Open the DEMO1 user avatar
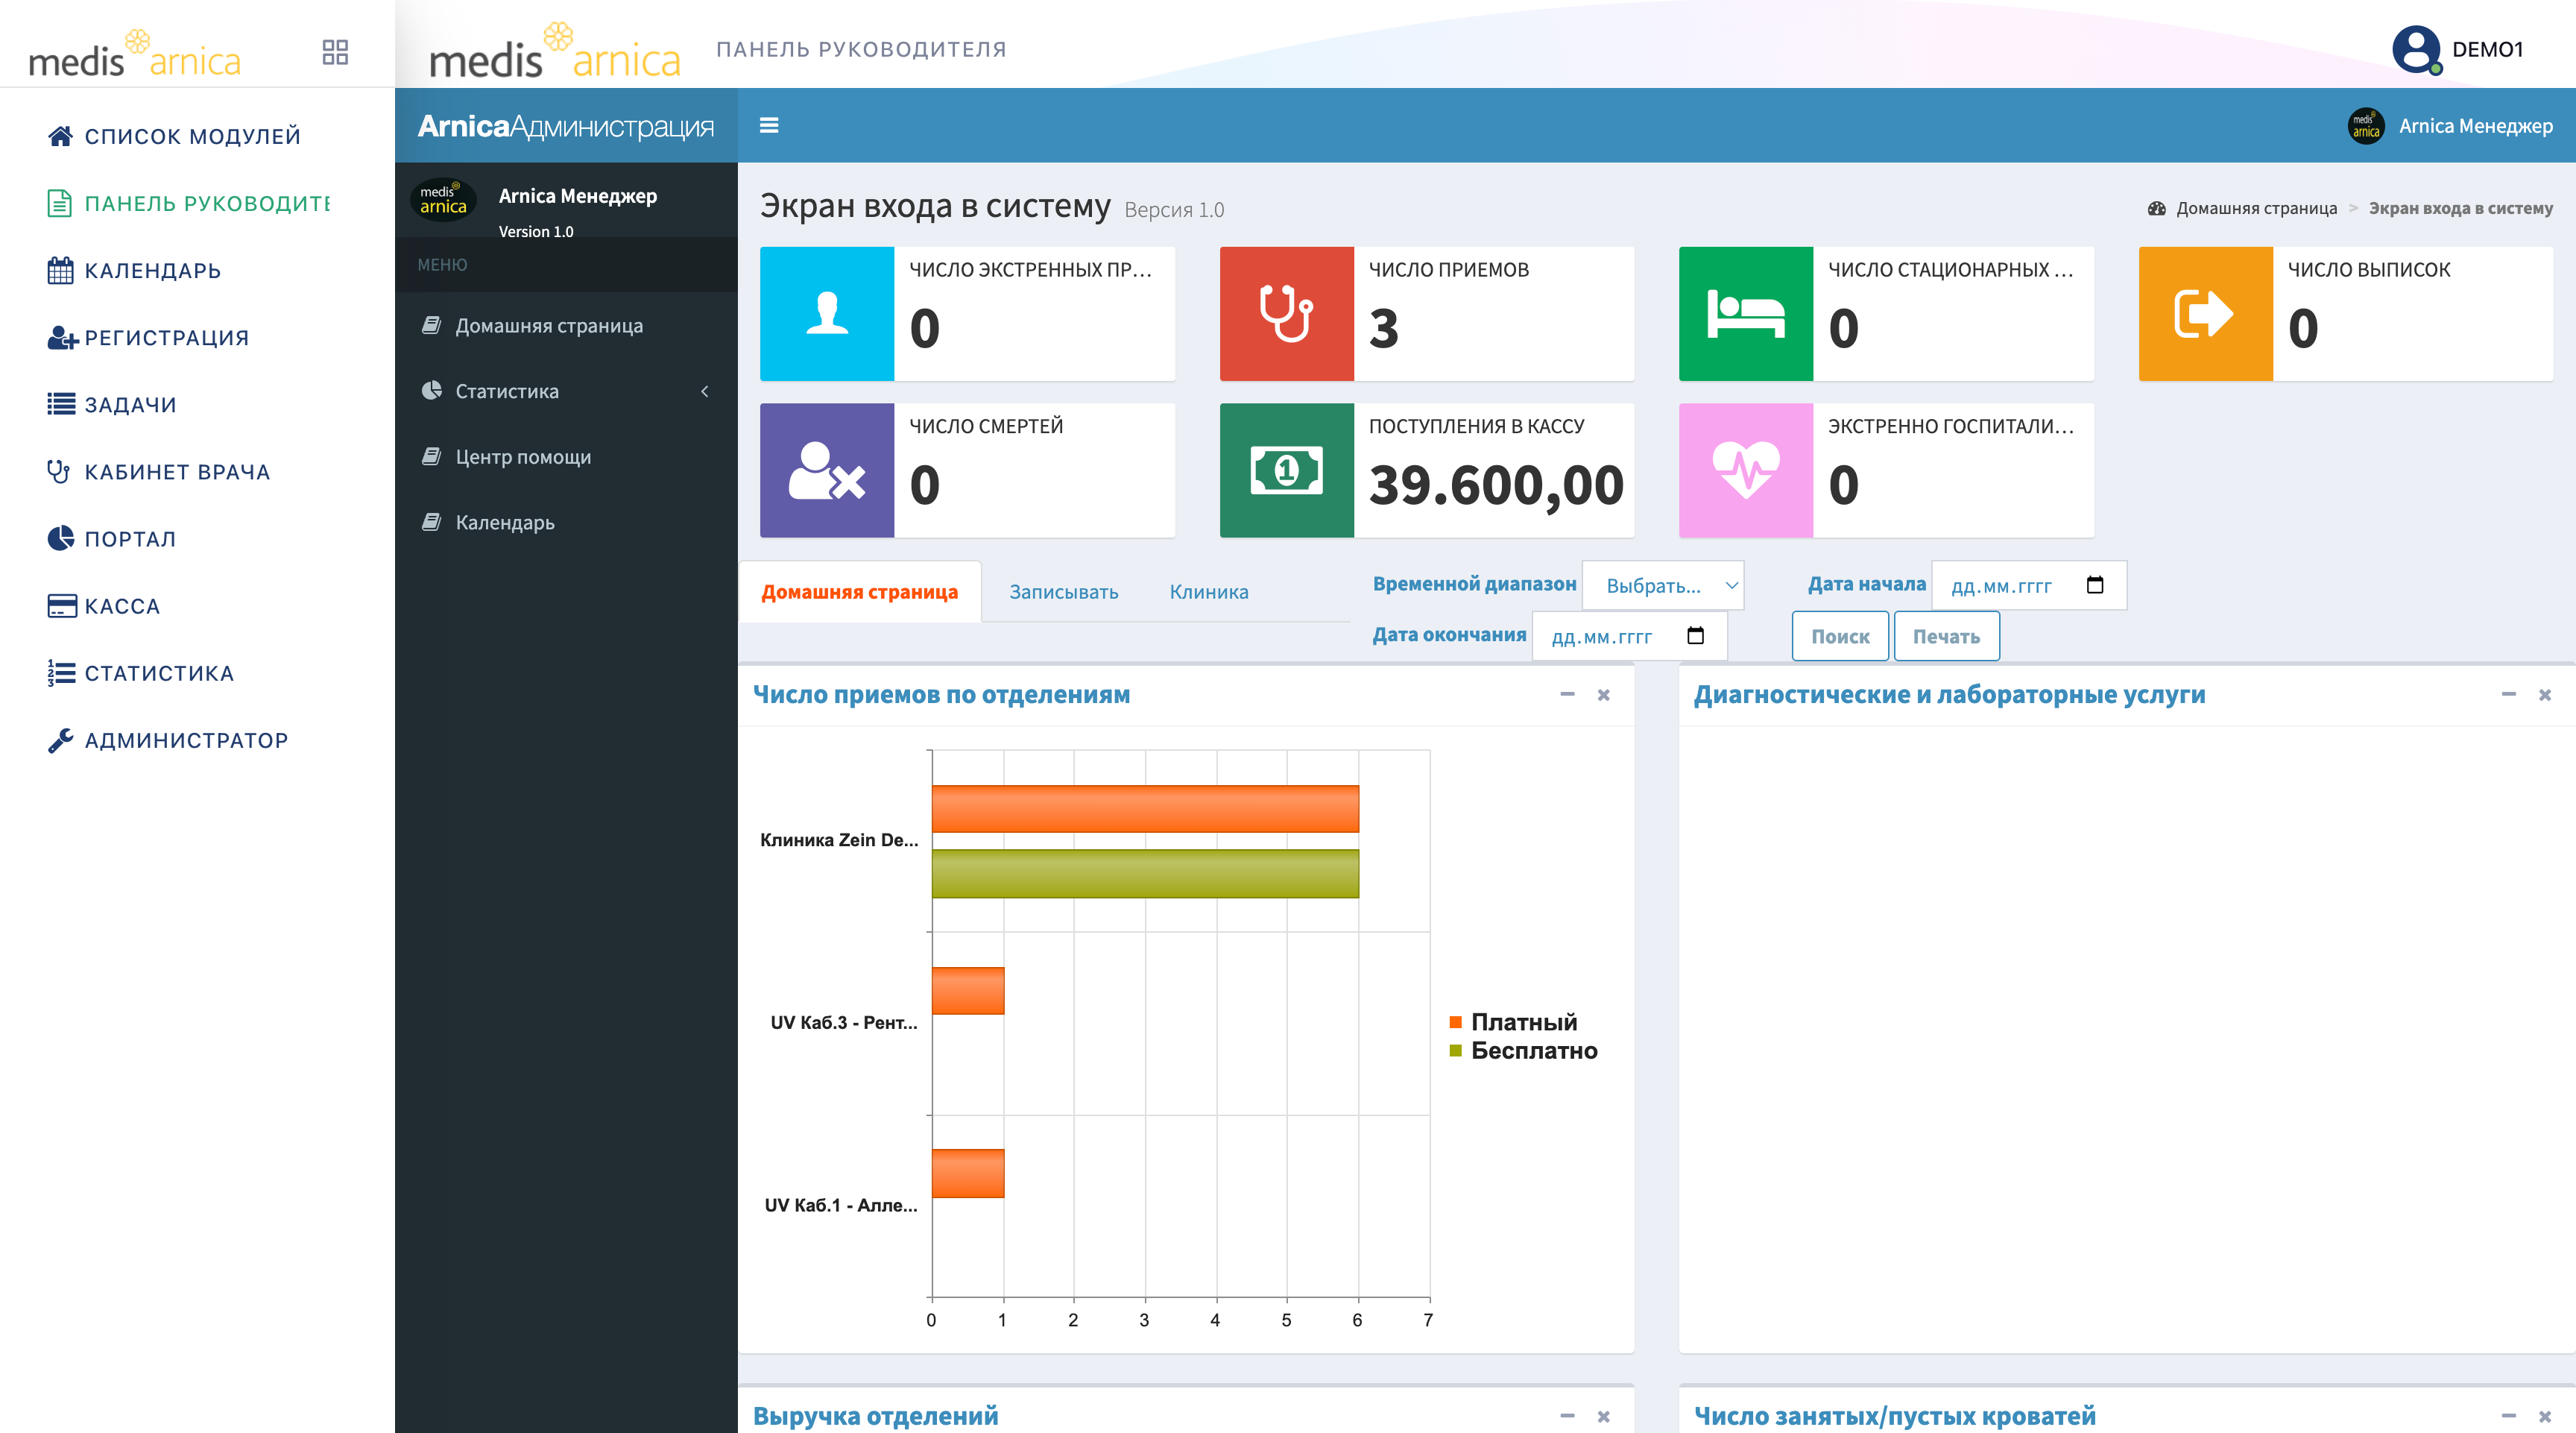Image resolution: width=2576 pixels, height=1433 pixels. (x=2416, y=49)
